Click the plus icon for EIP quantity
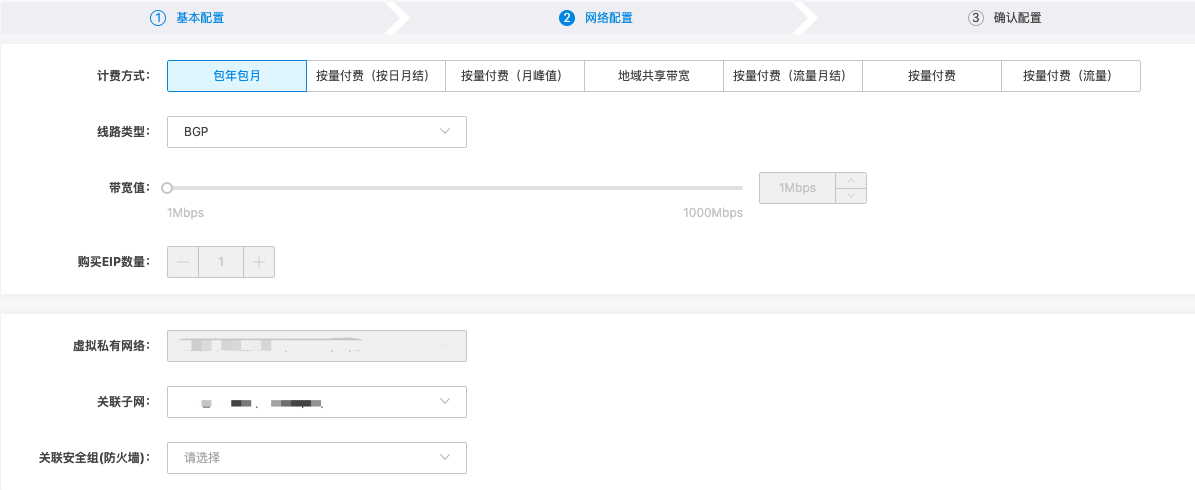 (258, 262)
